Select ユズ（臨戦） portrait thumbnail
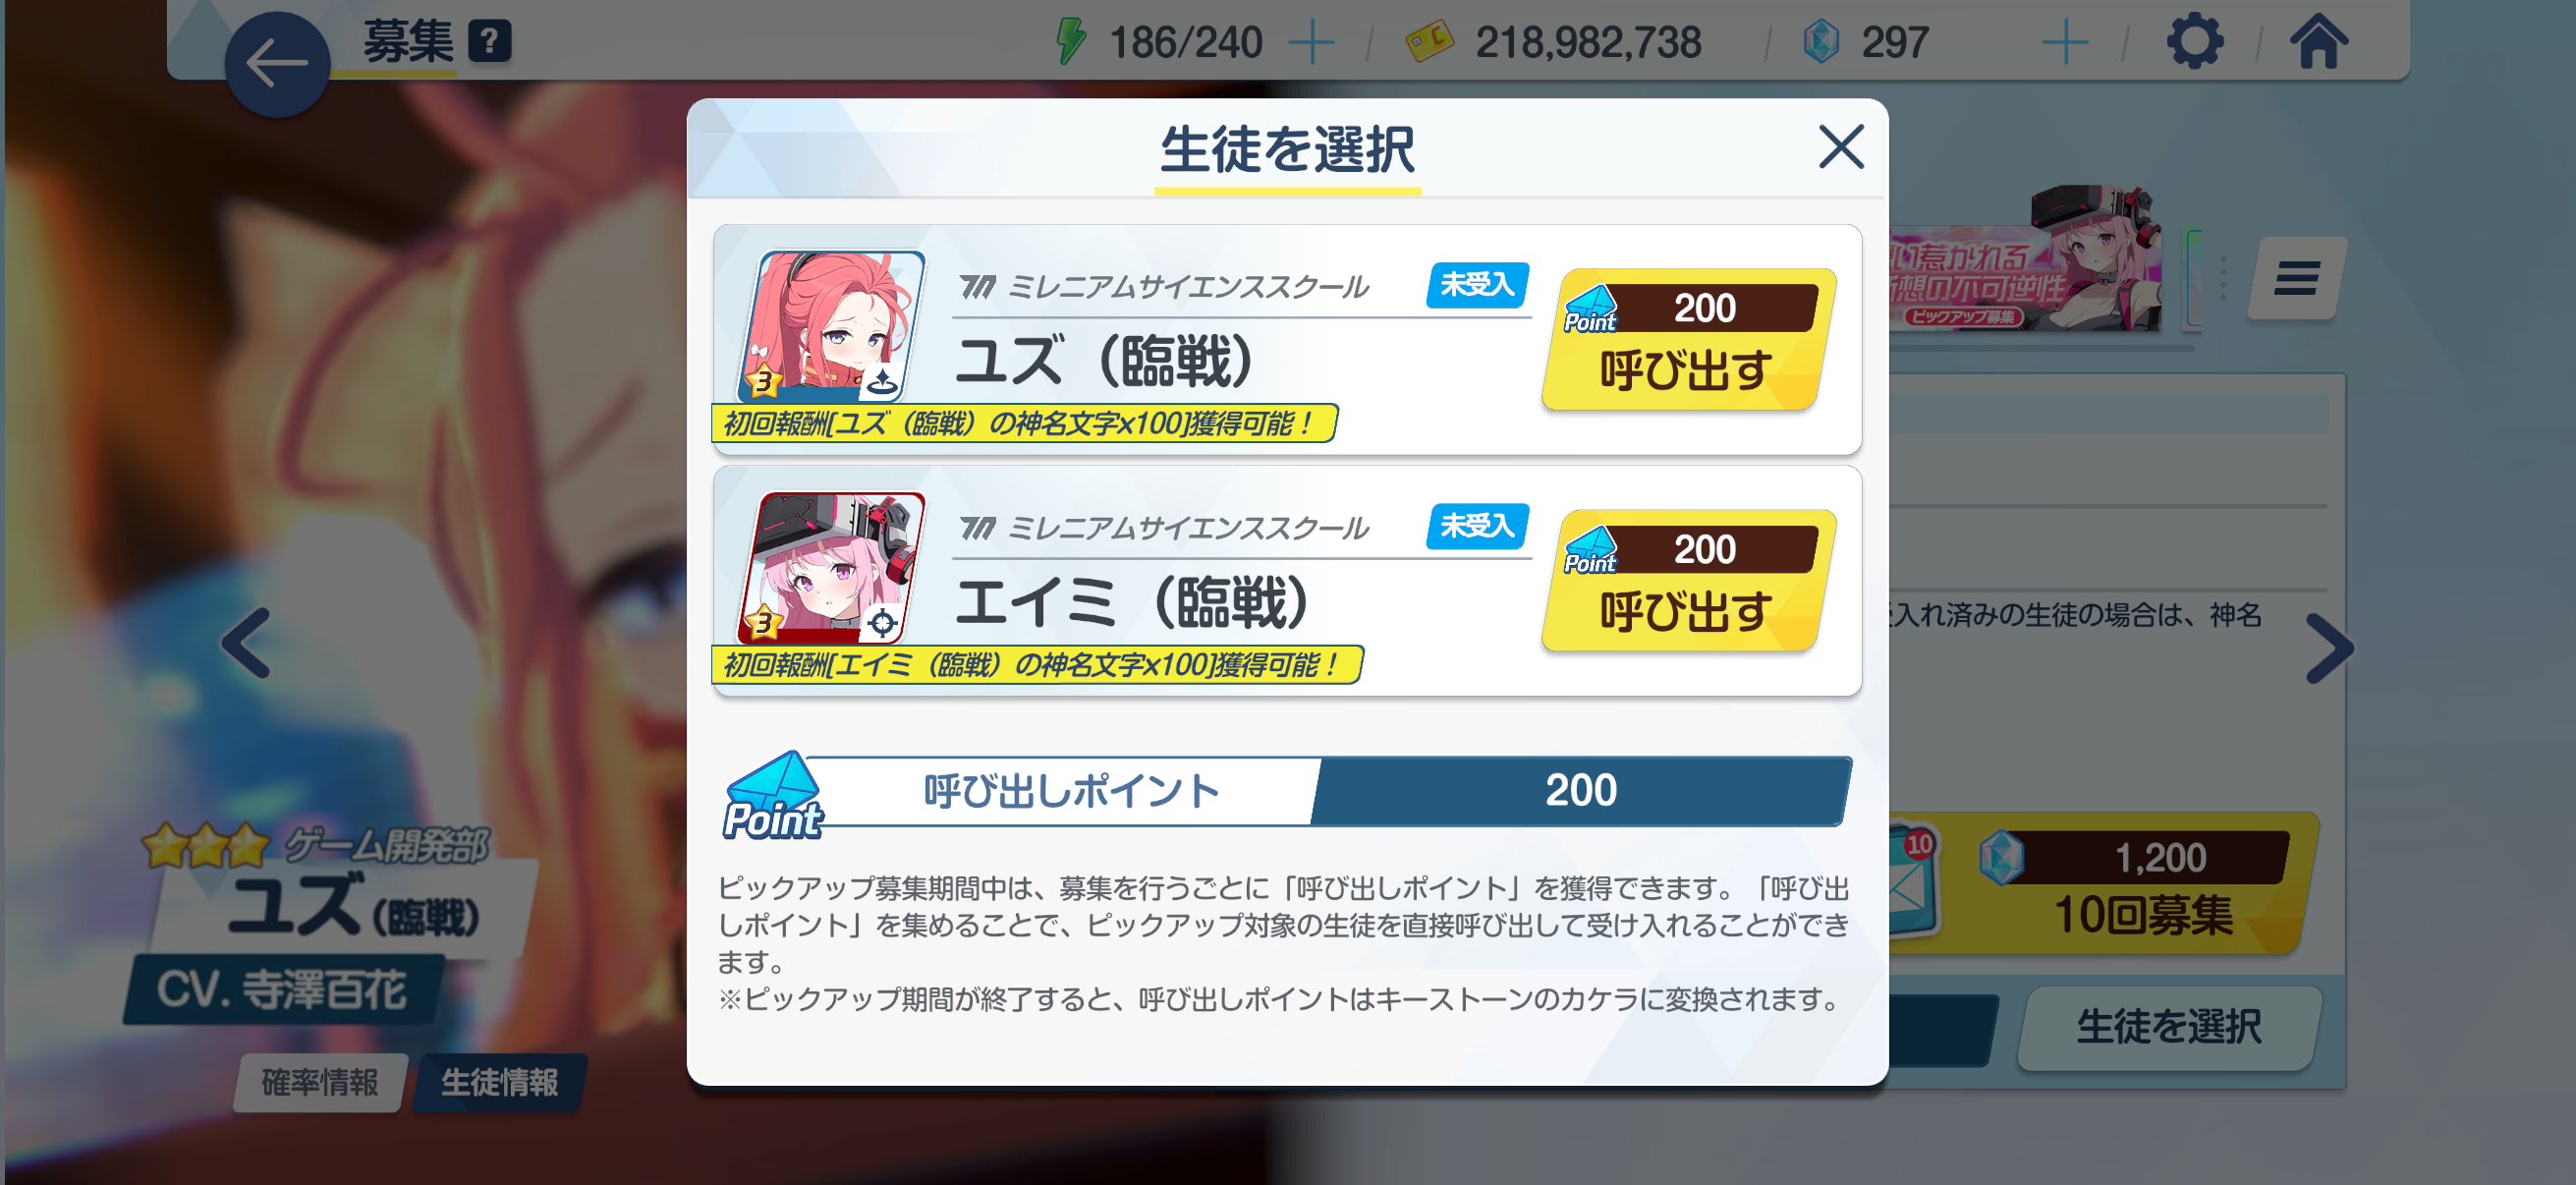This screenshot has height=1185, width=2576. point(831,326)
